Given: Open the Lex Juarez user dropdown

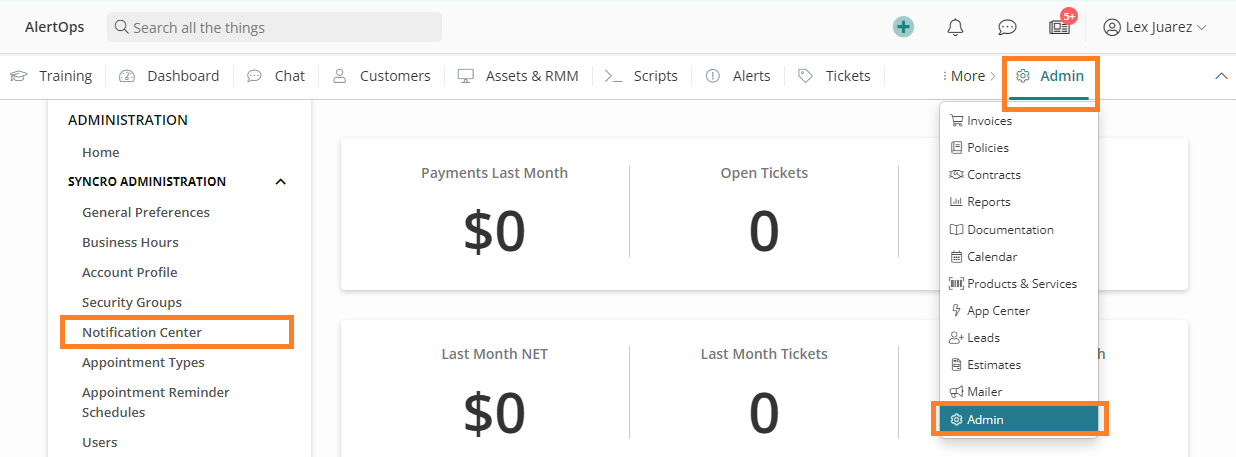Looking at the screenshot, I should coord(1155,27).
